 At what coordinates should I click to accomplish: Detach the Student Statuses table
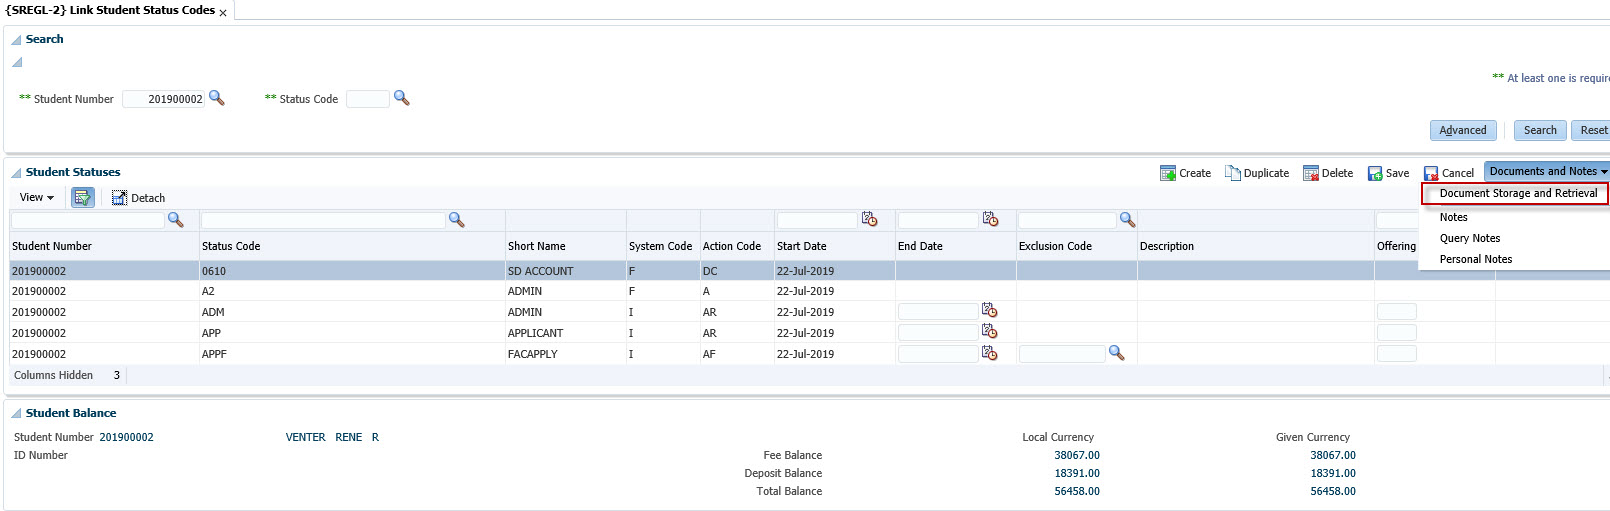coord(139,198)
